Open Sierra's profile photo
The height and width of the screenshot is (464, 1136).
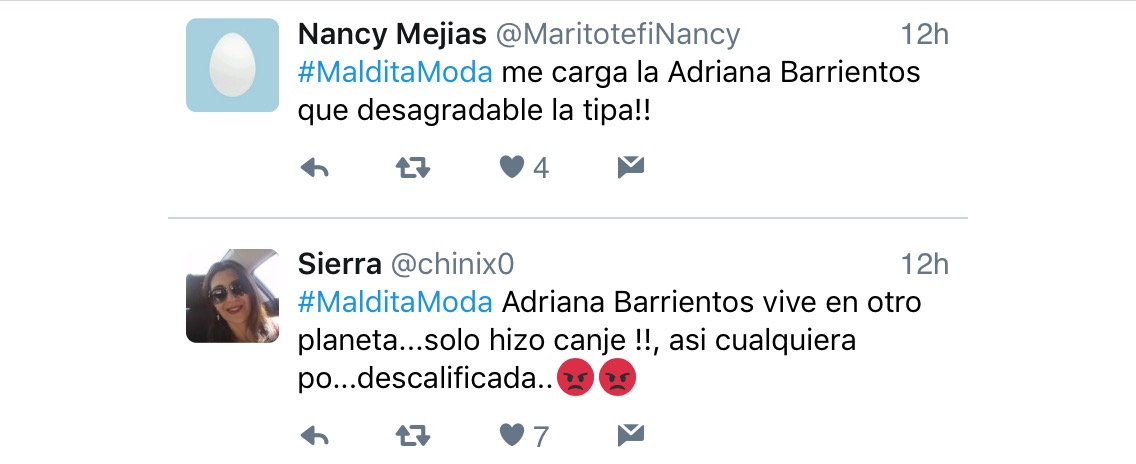(x=232, y=296)
